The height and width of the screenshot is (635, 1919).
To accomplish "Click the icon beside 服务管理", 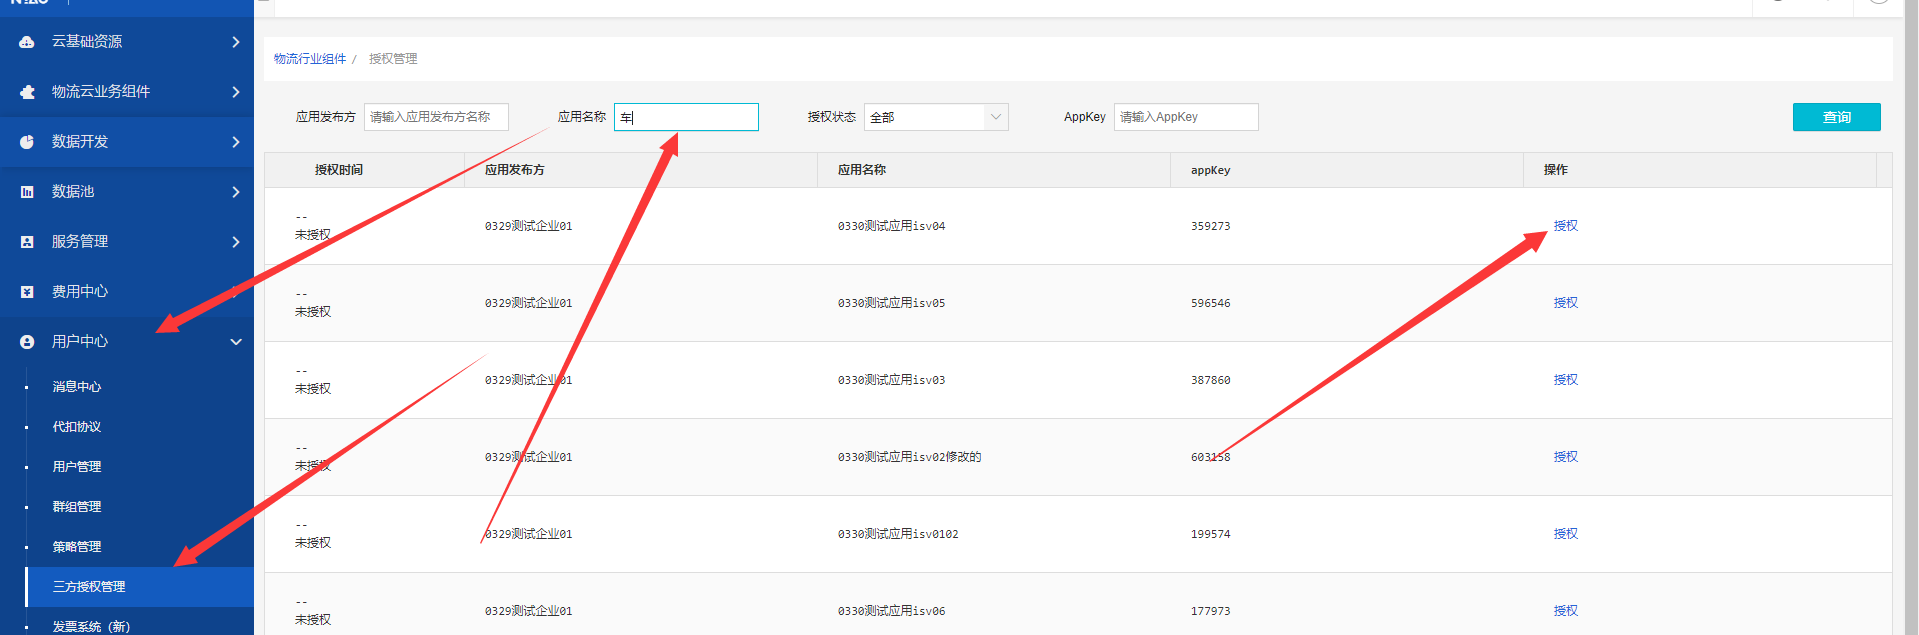I will (x=27, y=242).
